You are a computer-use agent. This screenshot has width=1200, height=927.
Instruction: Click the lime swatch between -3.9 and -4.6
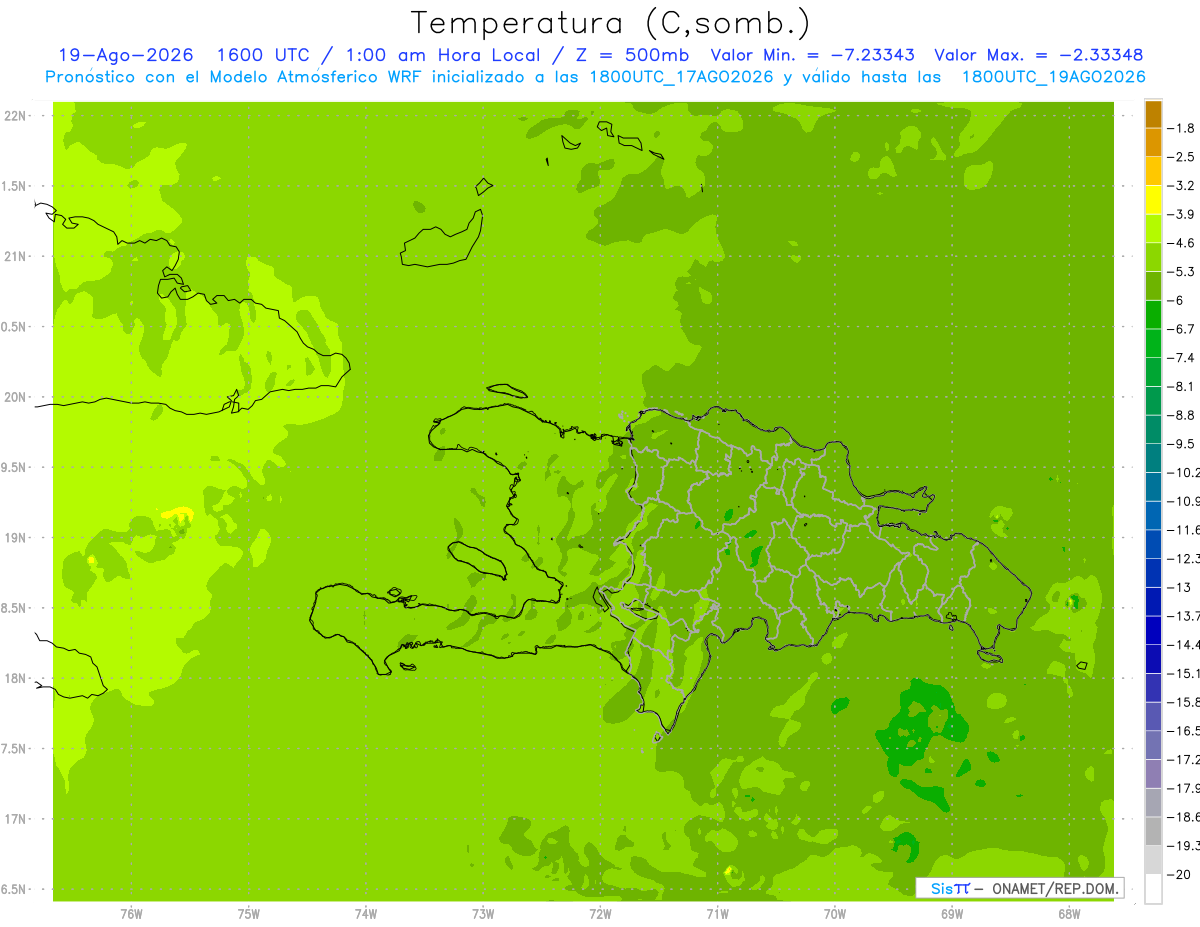(1153, 229)
